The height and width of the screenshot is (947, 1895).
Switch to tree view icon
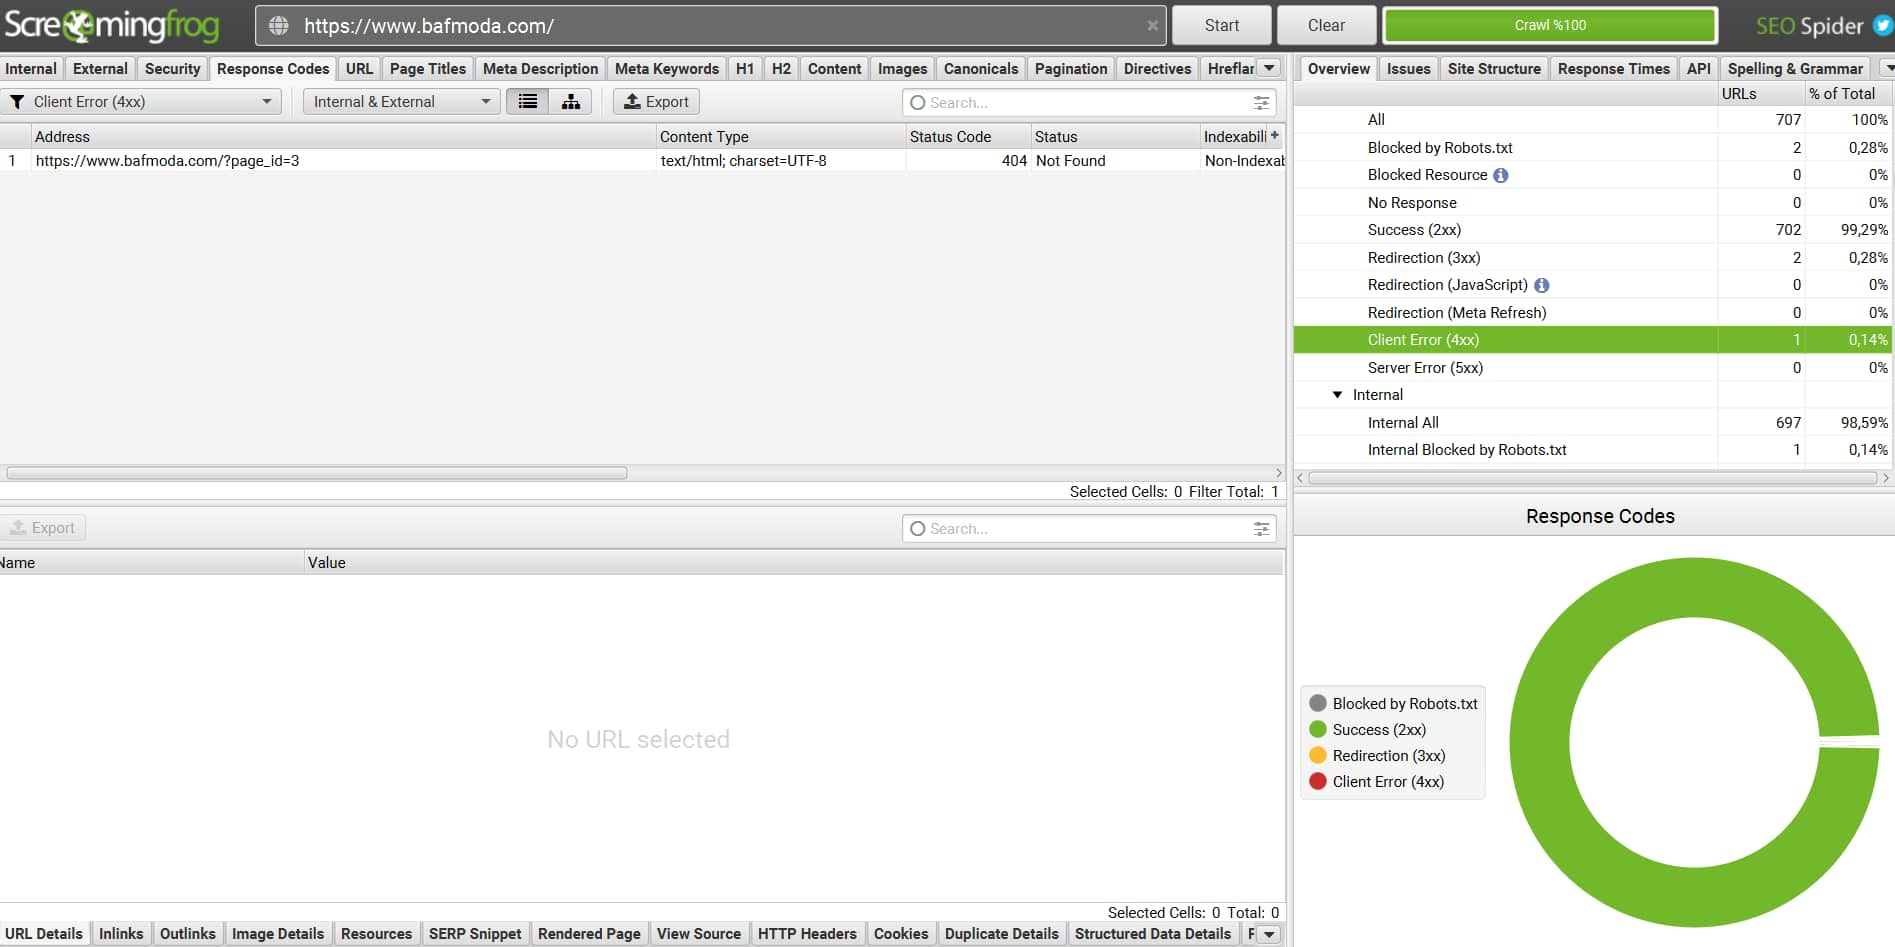click(570, 102)
